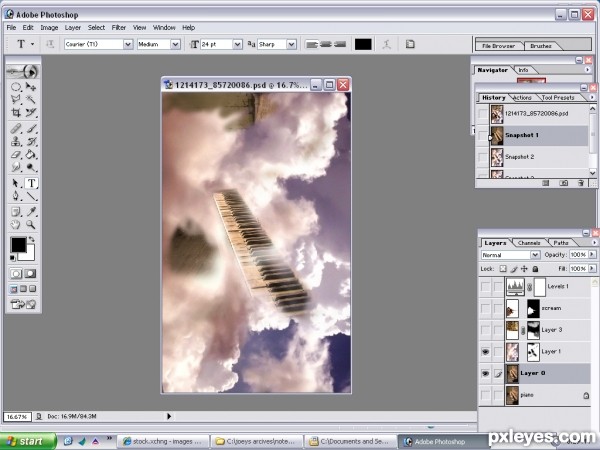
Task: Switch to the Actions tab
Action: tap(522, 98)
